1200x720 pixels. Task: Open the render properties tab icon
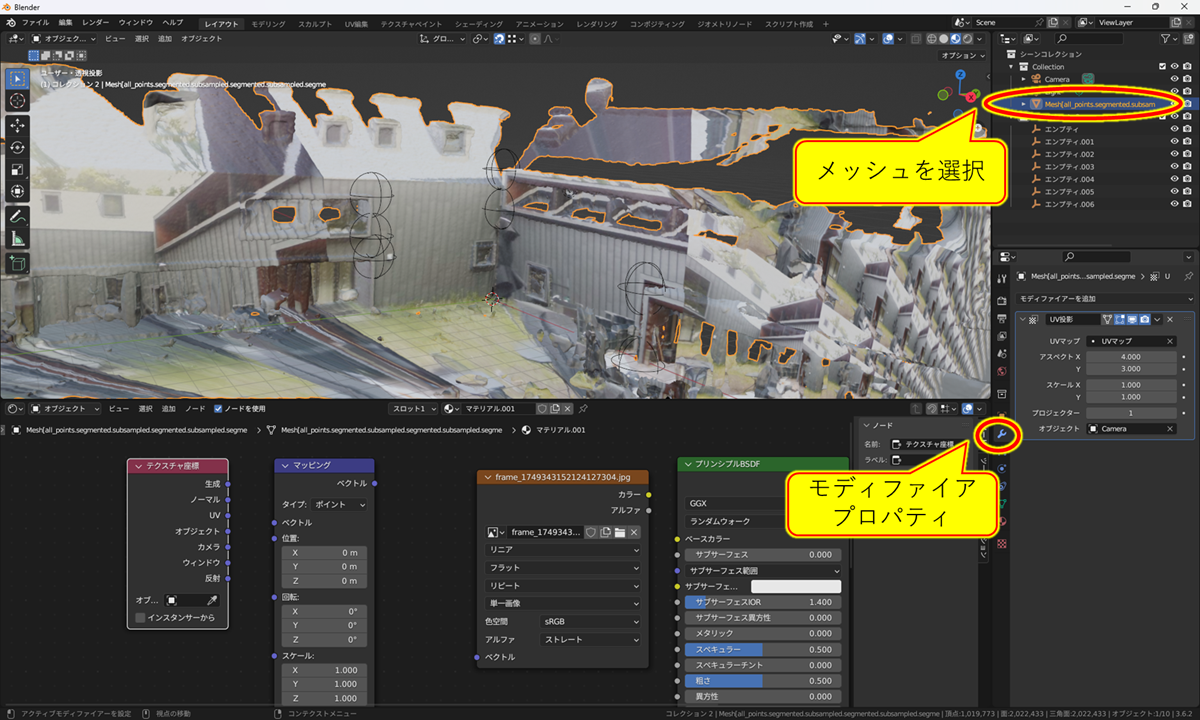click(1002, 300)
